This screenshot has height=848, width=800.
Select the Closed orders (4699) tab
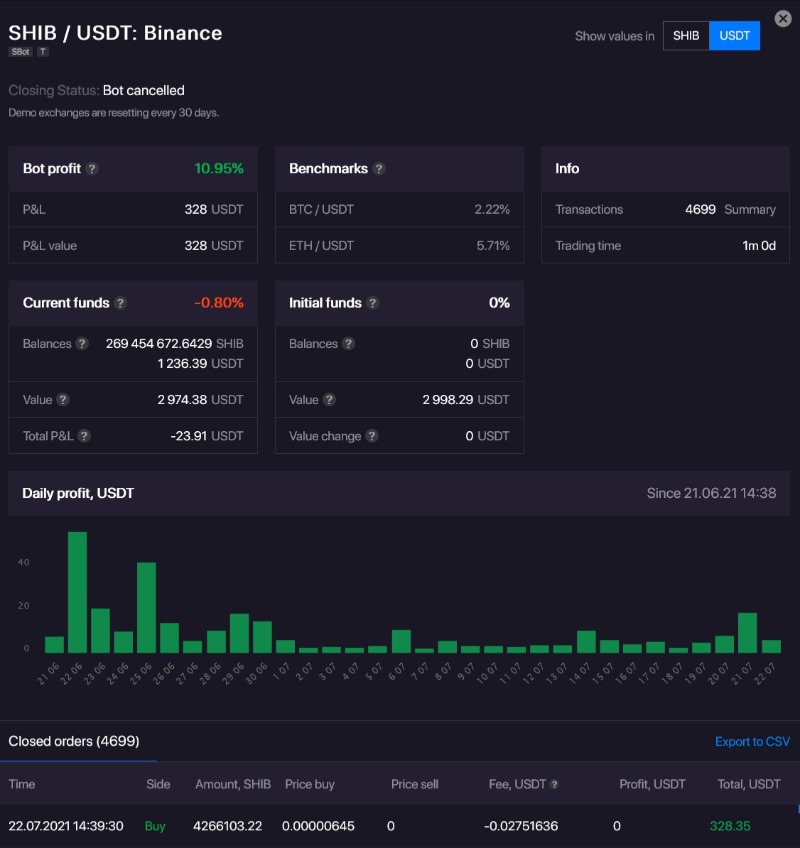click(74, 741)
